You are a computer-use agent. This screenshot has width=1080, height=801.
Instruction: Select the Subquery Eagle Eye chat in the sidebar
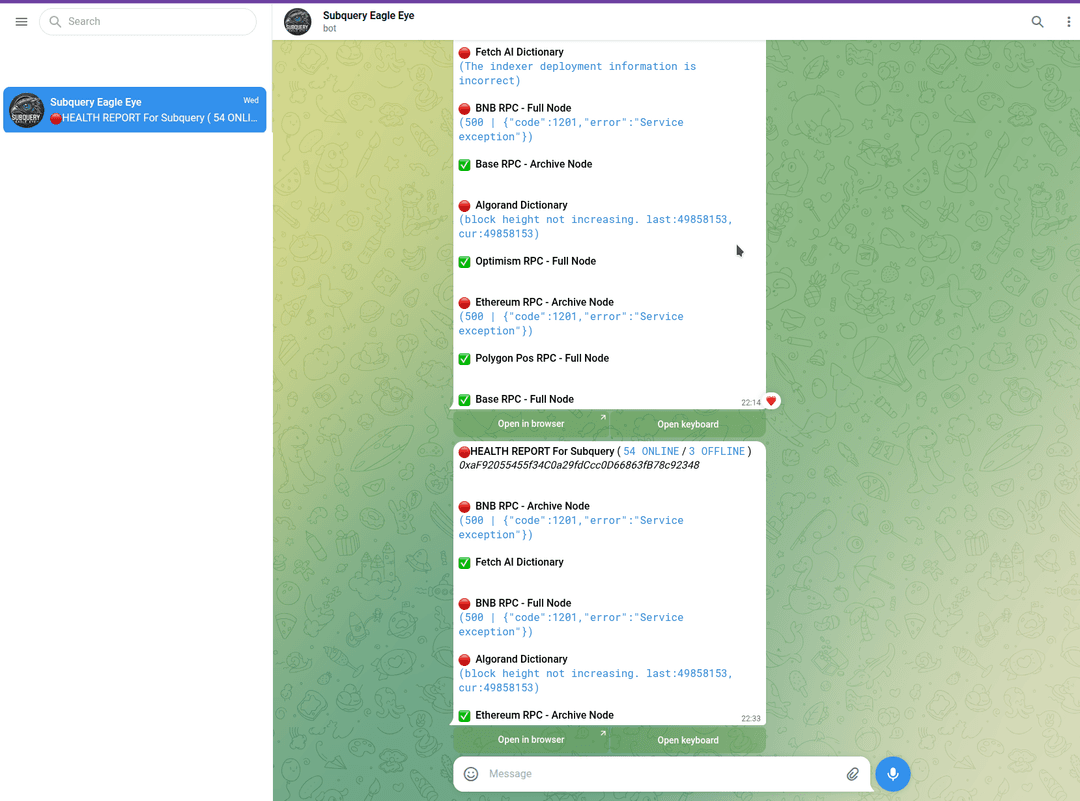134,110
